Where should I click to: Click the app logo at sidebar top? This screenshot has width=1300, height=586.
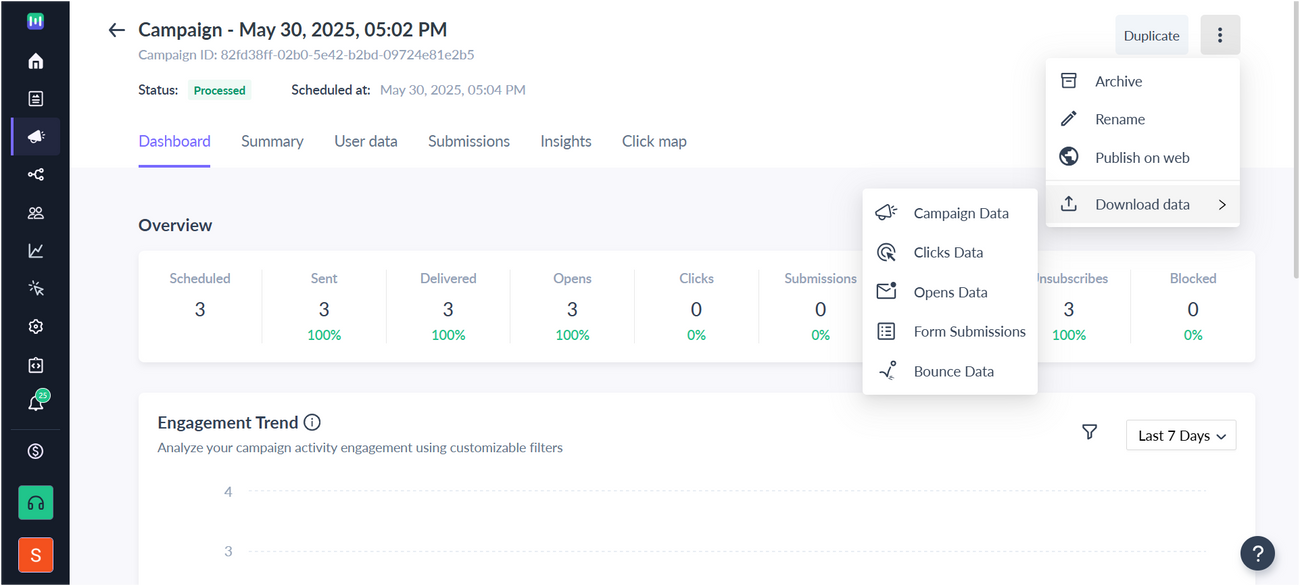click(36, 20)
